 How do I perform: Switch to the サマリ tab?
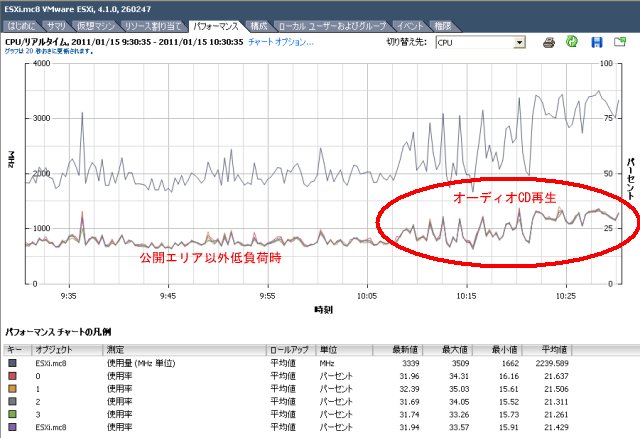click(59, 24)
